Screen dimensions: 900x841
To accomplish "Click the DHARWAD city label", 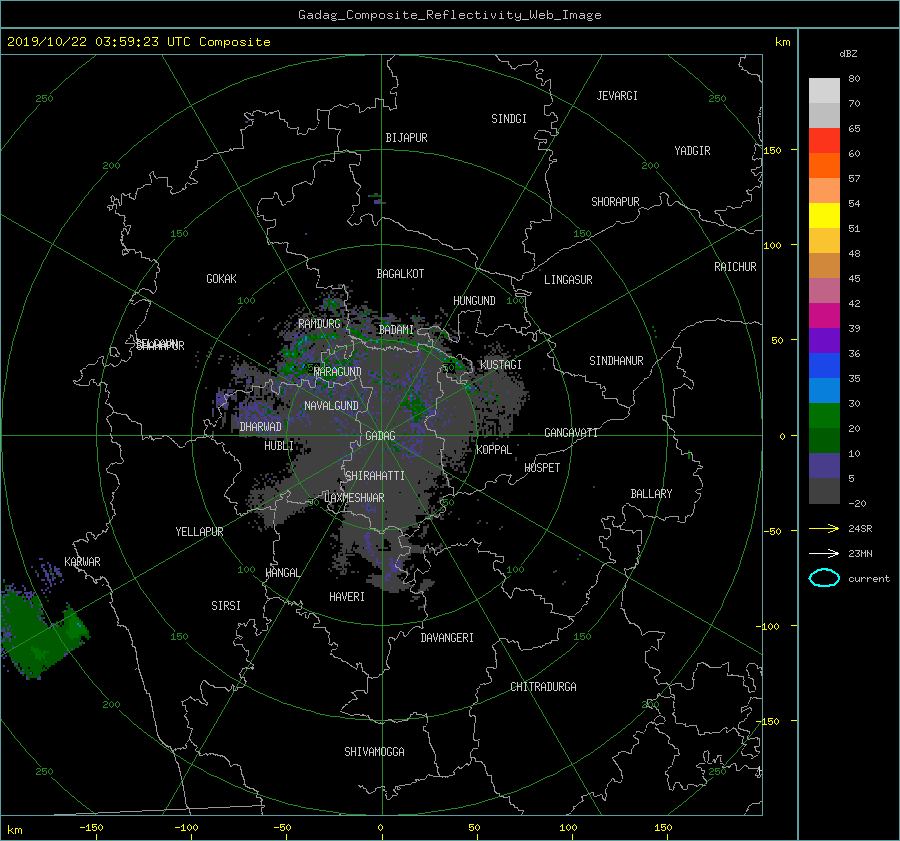I will coord(261,427).
